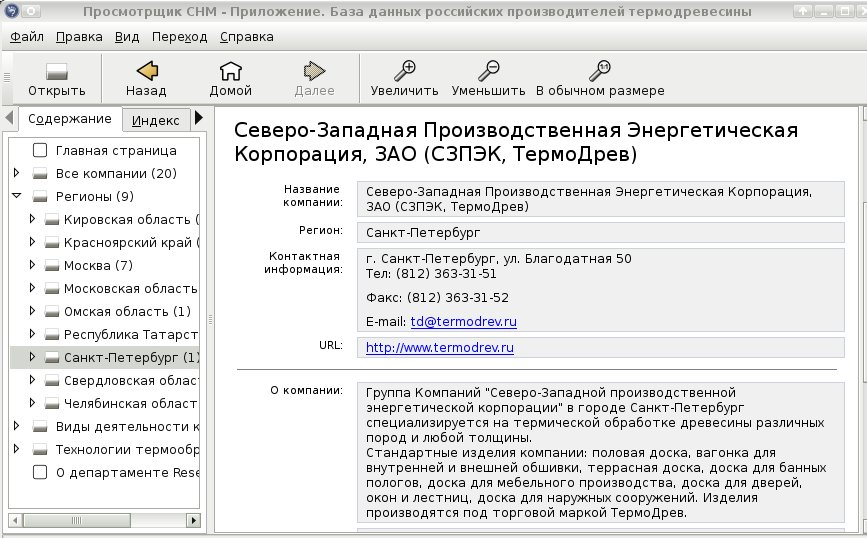This screenshot has width=867, height=538.
Task: Open the Справка menu
Action: [x=247, y=37]
